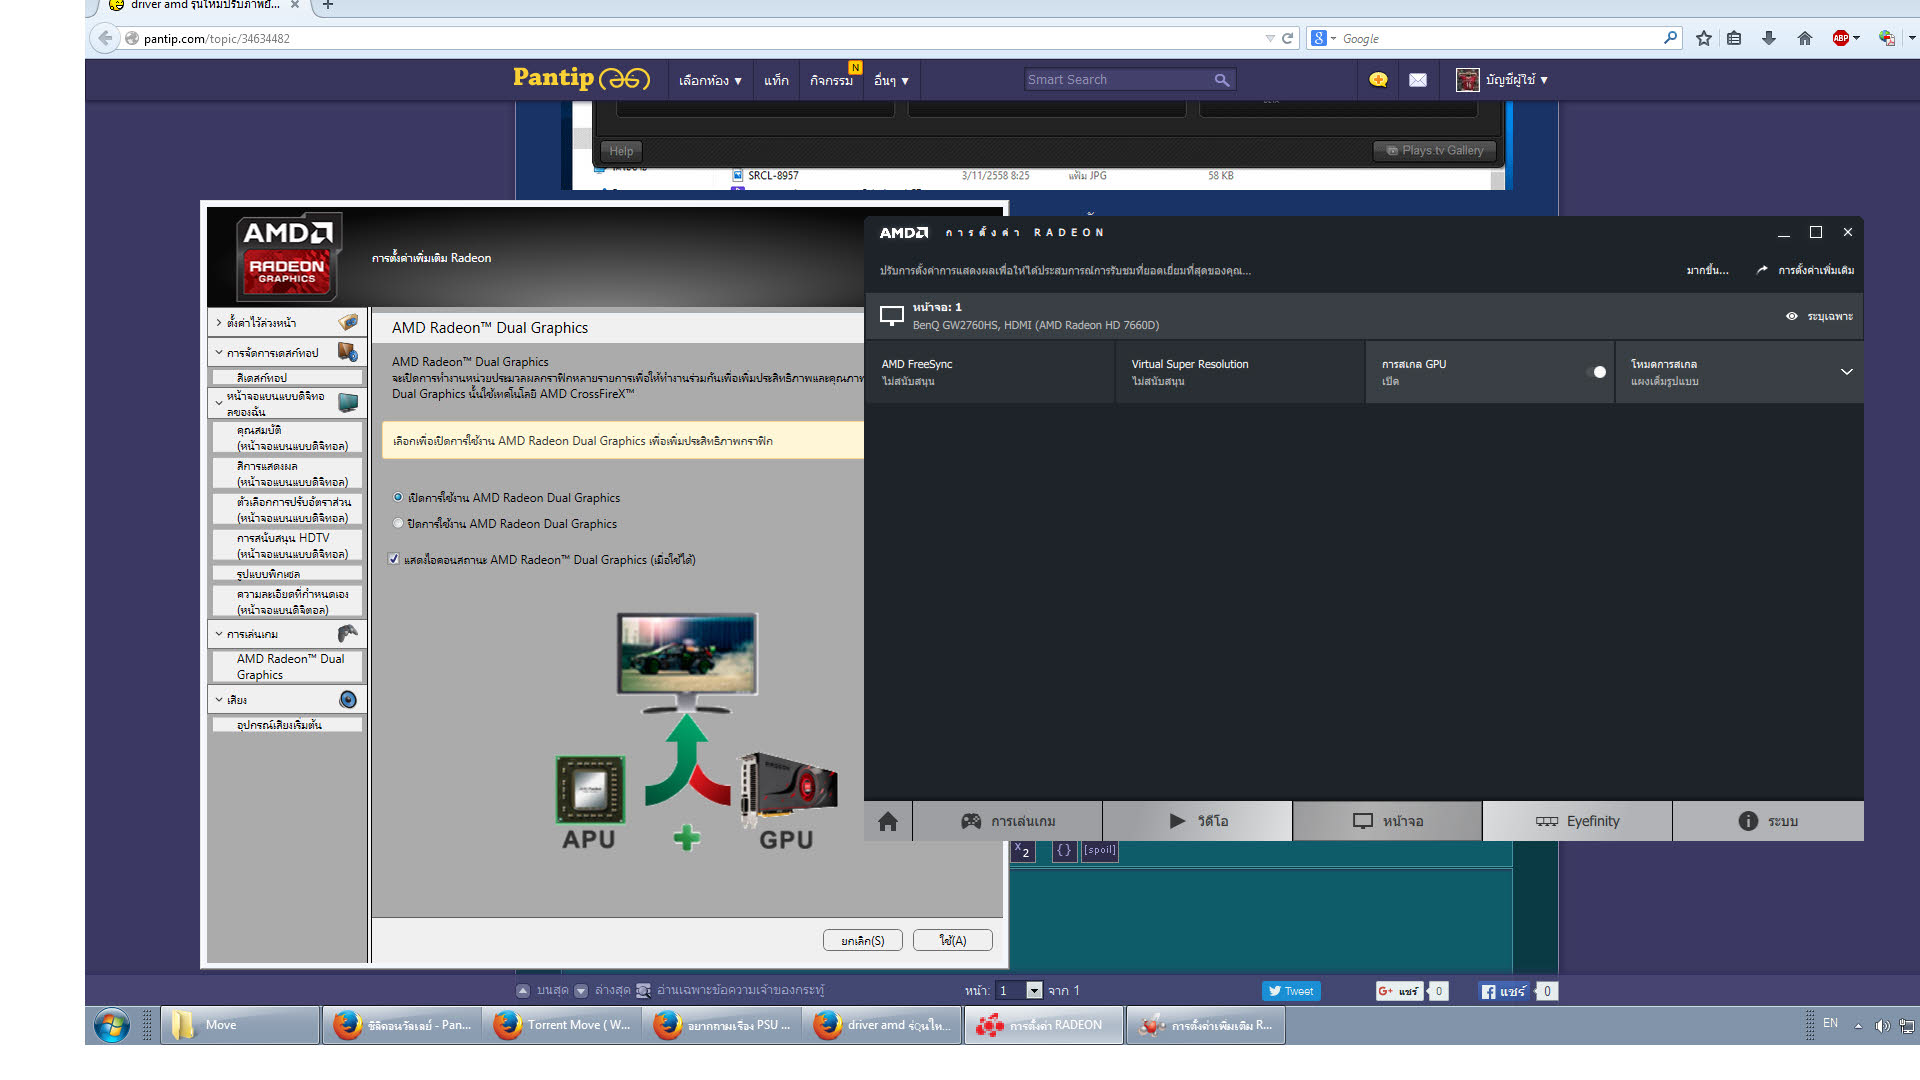The width and height of the screenshot is (1920, 1080).
Task: Open การตั้งค่าเพิ่มเติม additional settings link
Action: 1805,270
